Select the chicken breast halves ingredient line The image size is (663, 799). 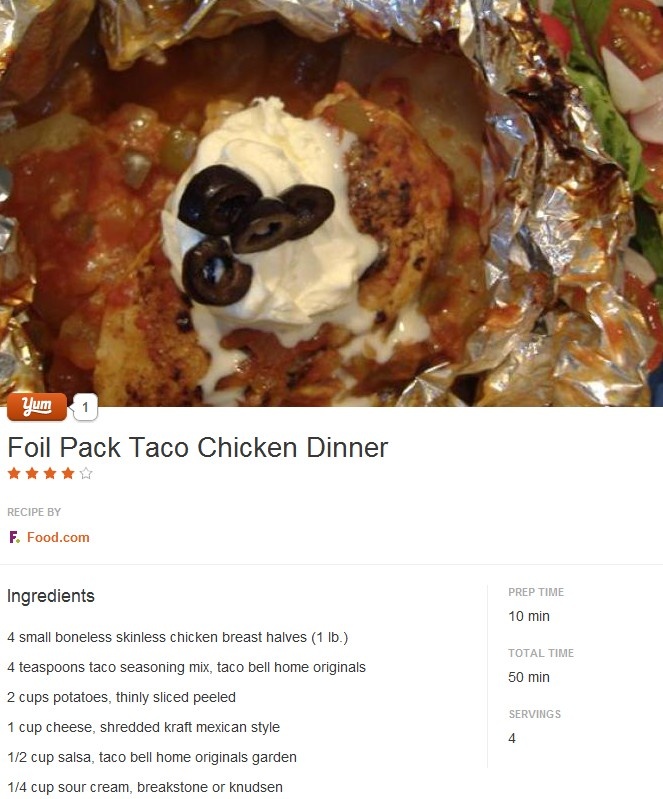177,637
